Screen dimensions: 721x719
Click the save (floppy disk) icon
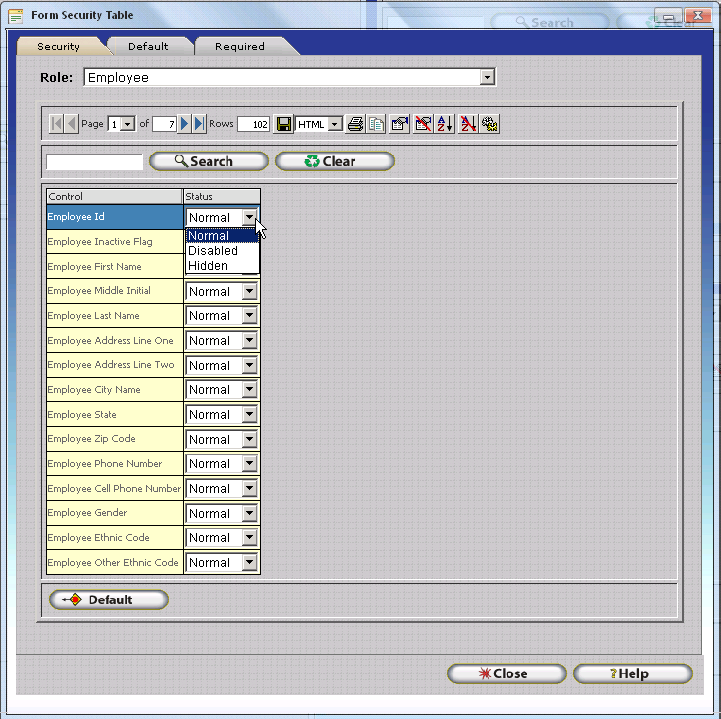(284, 124)
